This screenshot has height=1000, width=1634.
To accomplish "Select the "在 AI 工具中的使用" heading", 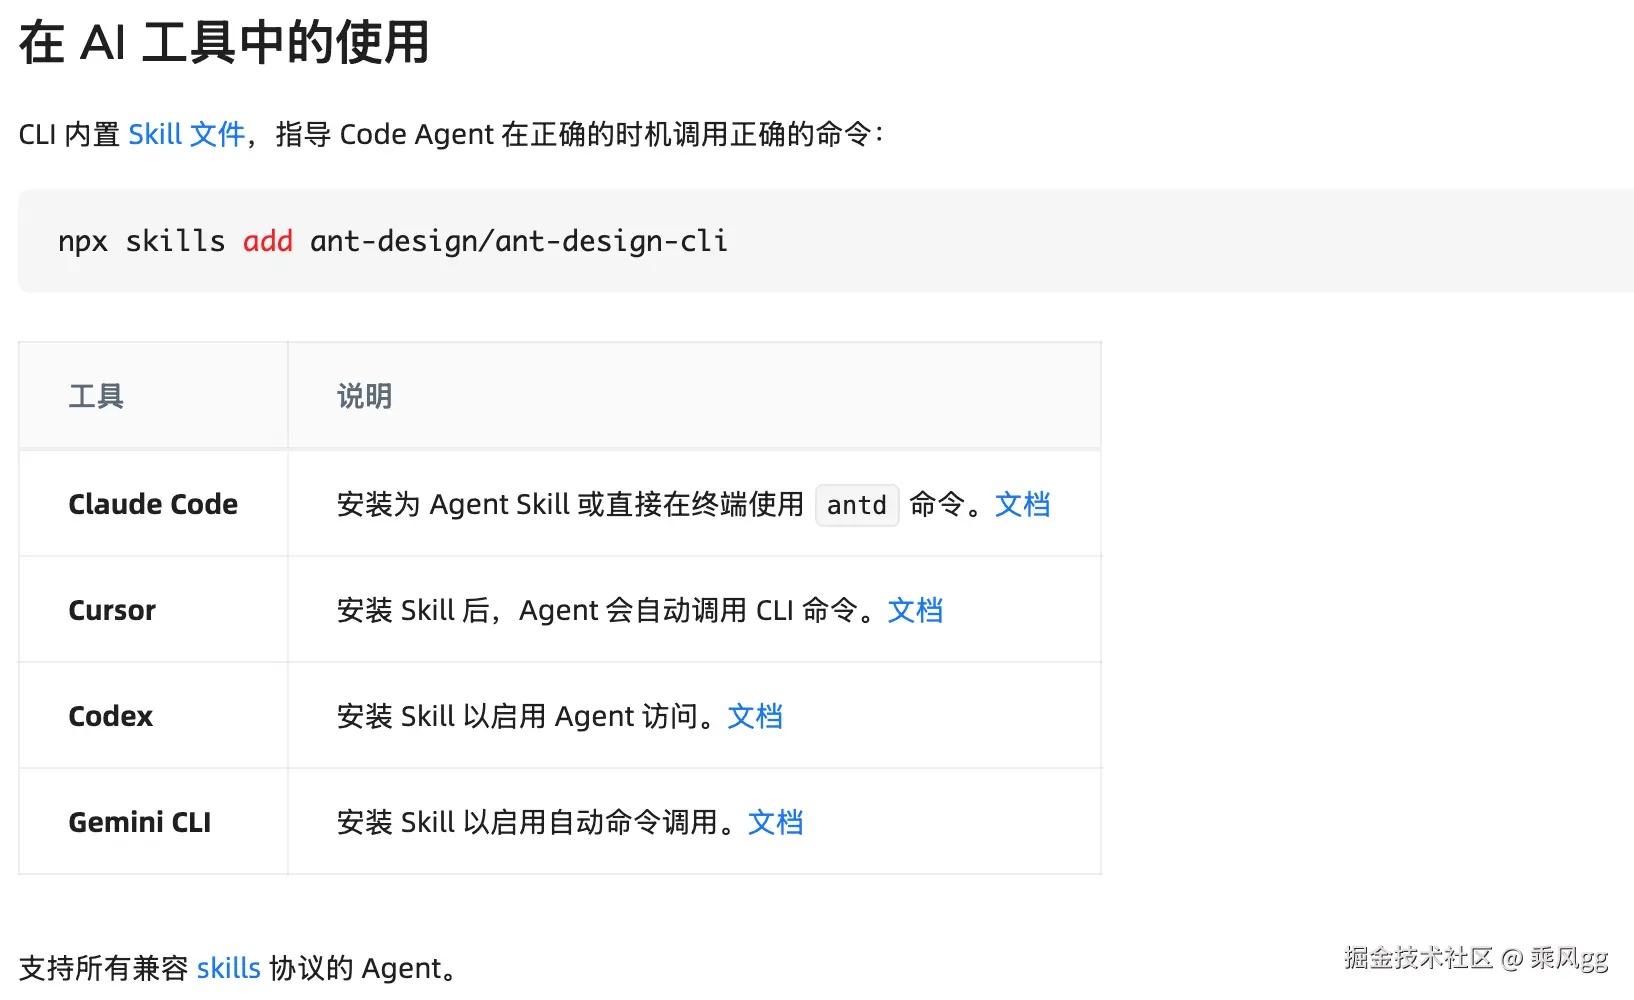I will 224,43.
